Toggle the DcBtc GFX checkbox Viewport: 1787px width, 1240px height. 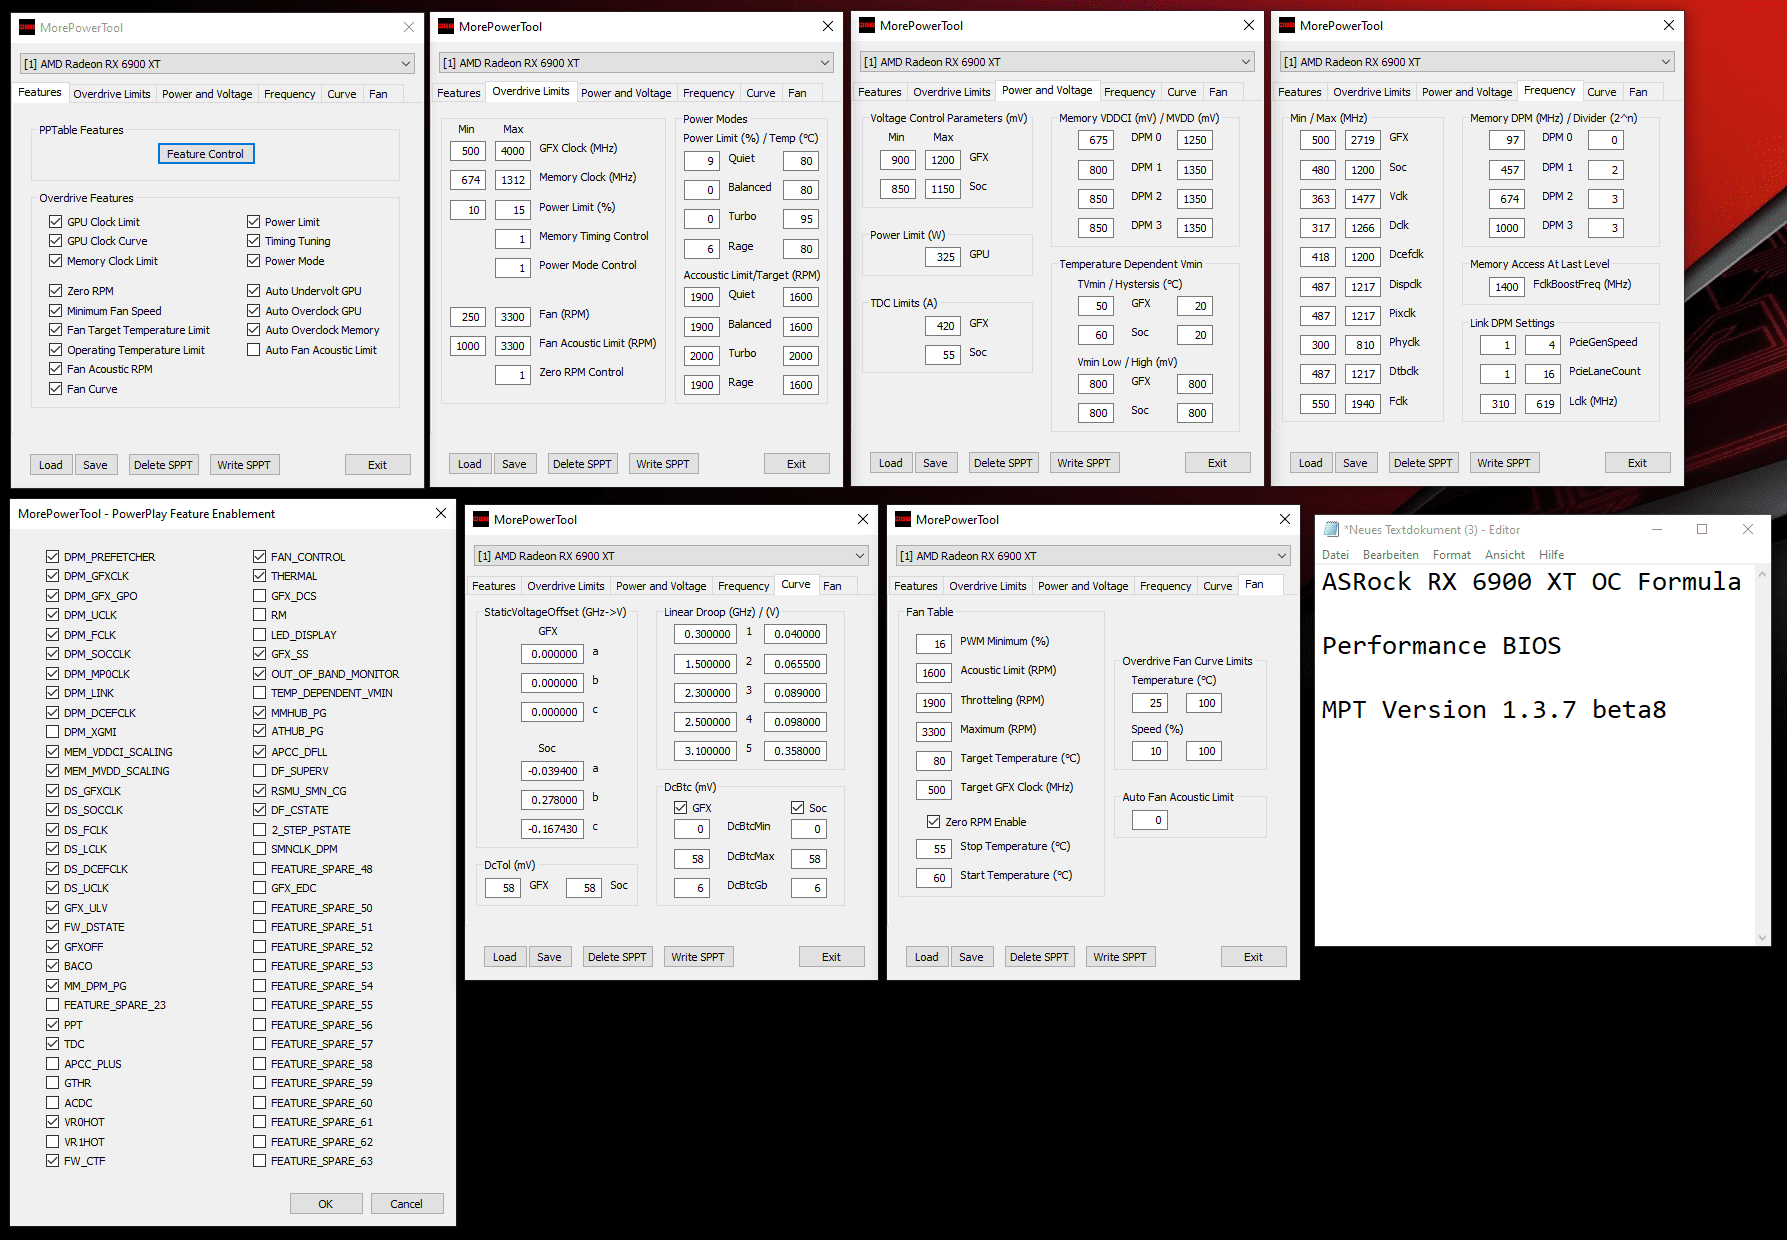pos(681,808)
